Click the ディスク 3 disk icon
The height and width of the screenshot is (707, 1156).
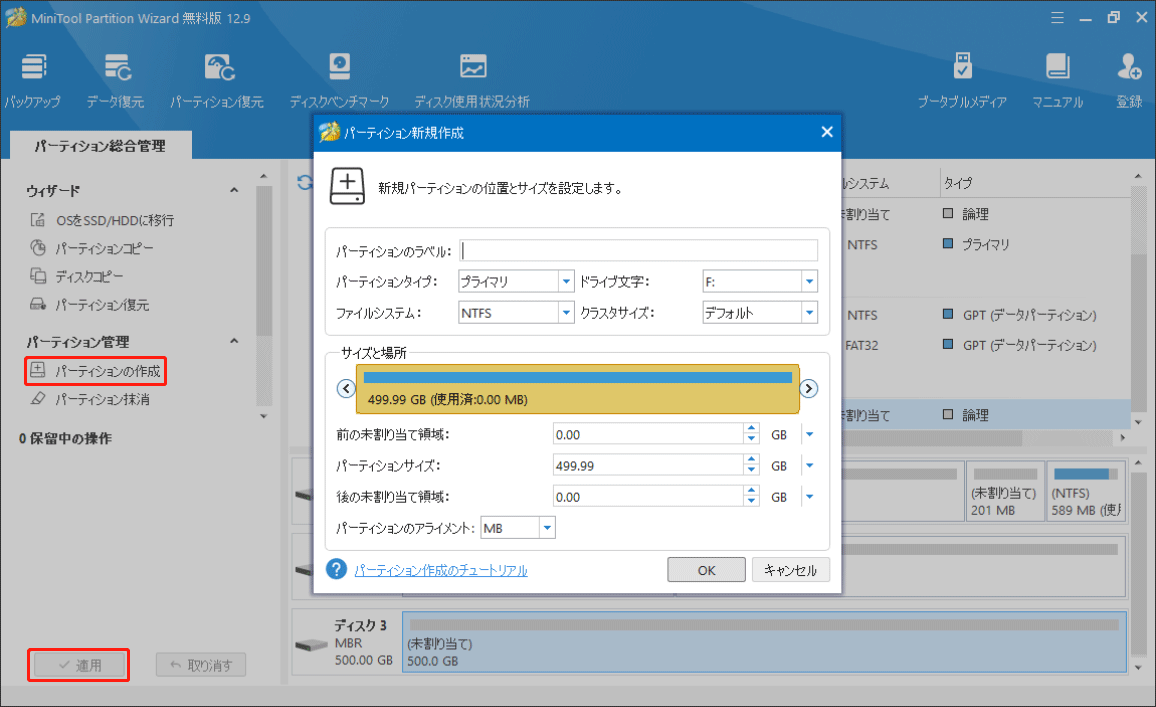[x=311, y=645]
